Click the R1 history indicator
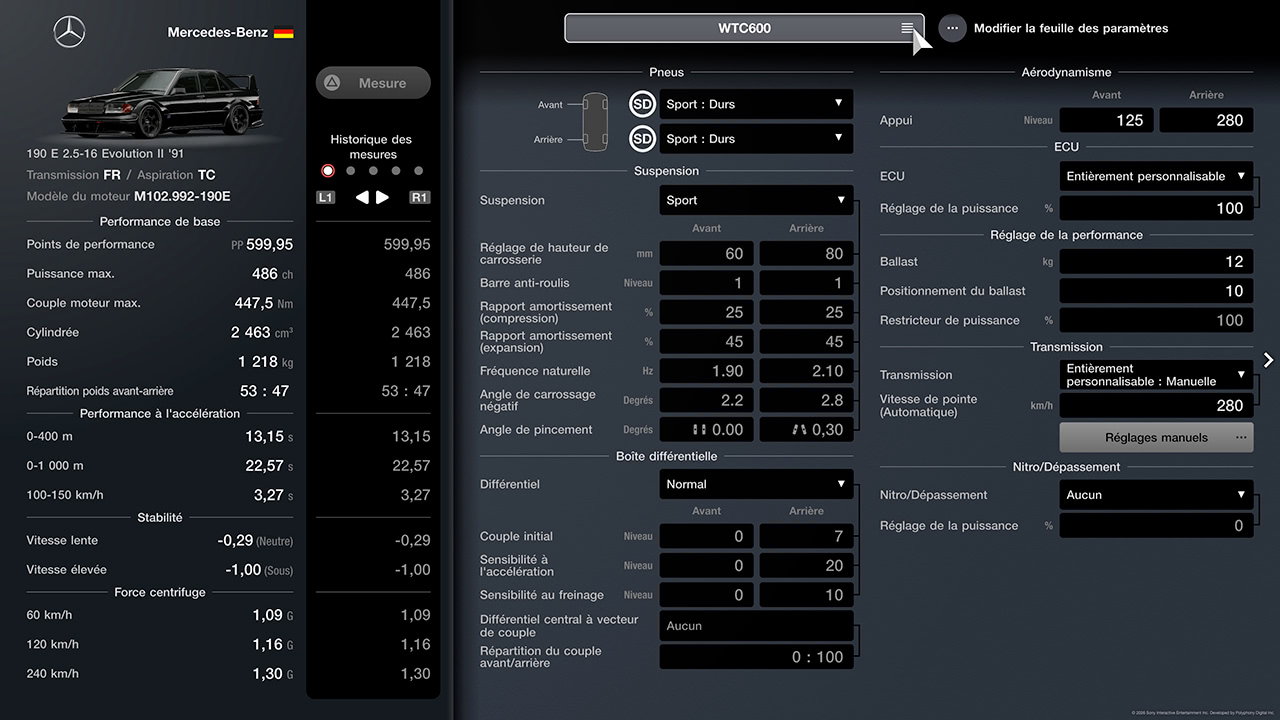 [420, 197]
